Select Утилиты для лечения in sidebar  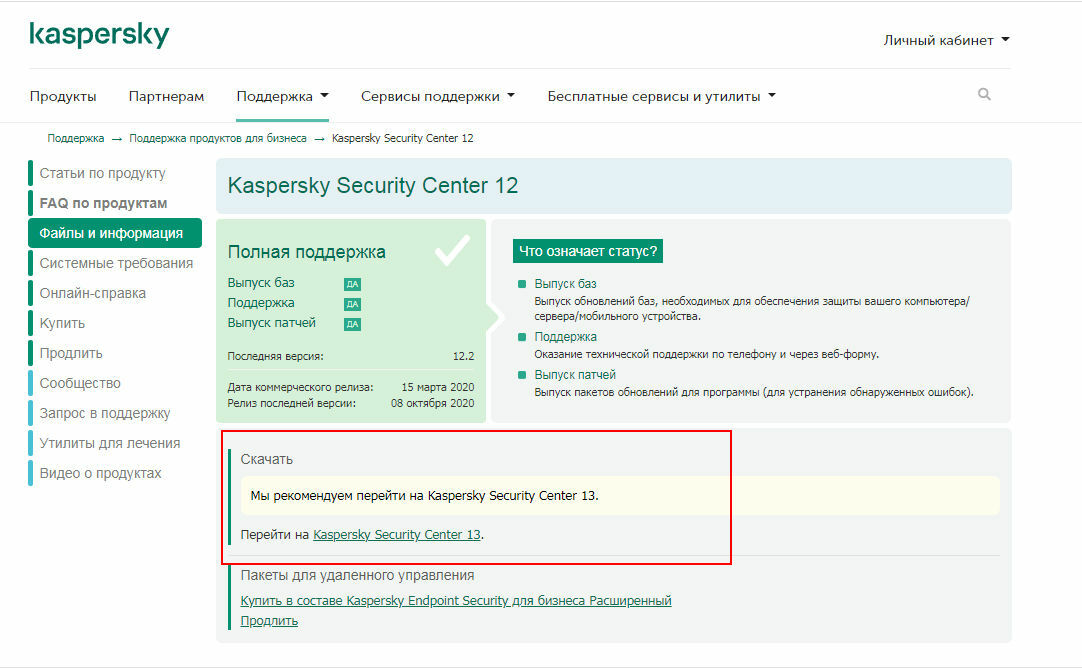point(110,443)
